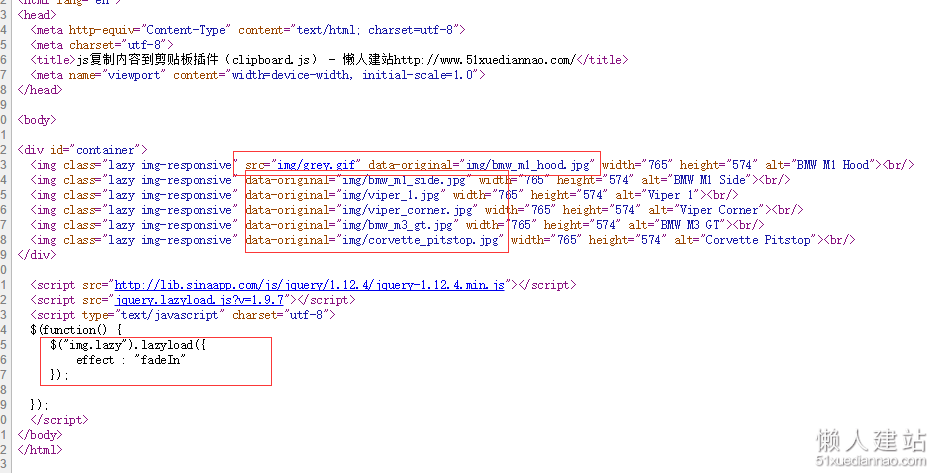
Task: Click the closing </html> tag
Action: [x=40, y=450]
